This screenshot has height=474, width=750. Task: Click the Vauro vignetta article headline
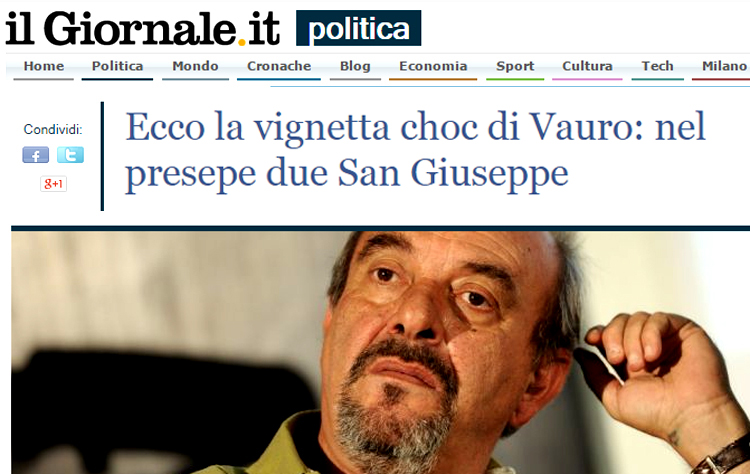pos(415,150)
